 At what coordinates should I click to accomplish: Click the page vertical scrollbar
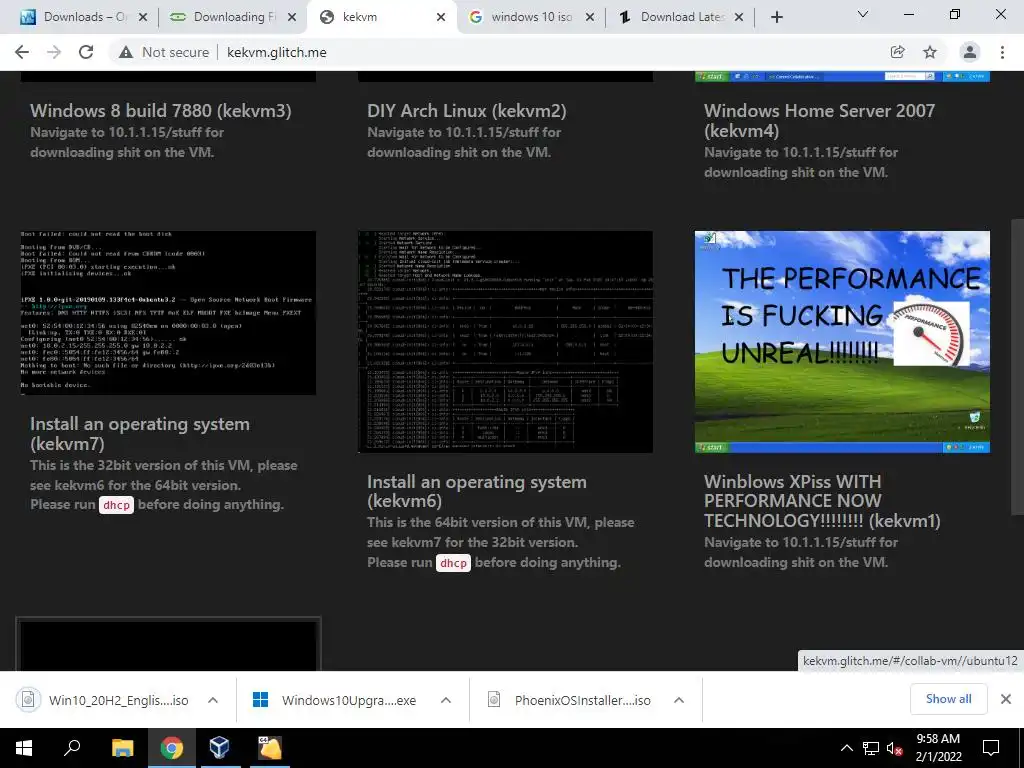pos(1017,368)
